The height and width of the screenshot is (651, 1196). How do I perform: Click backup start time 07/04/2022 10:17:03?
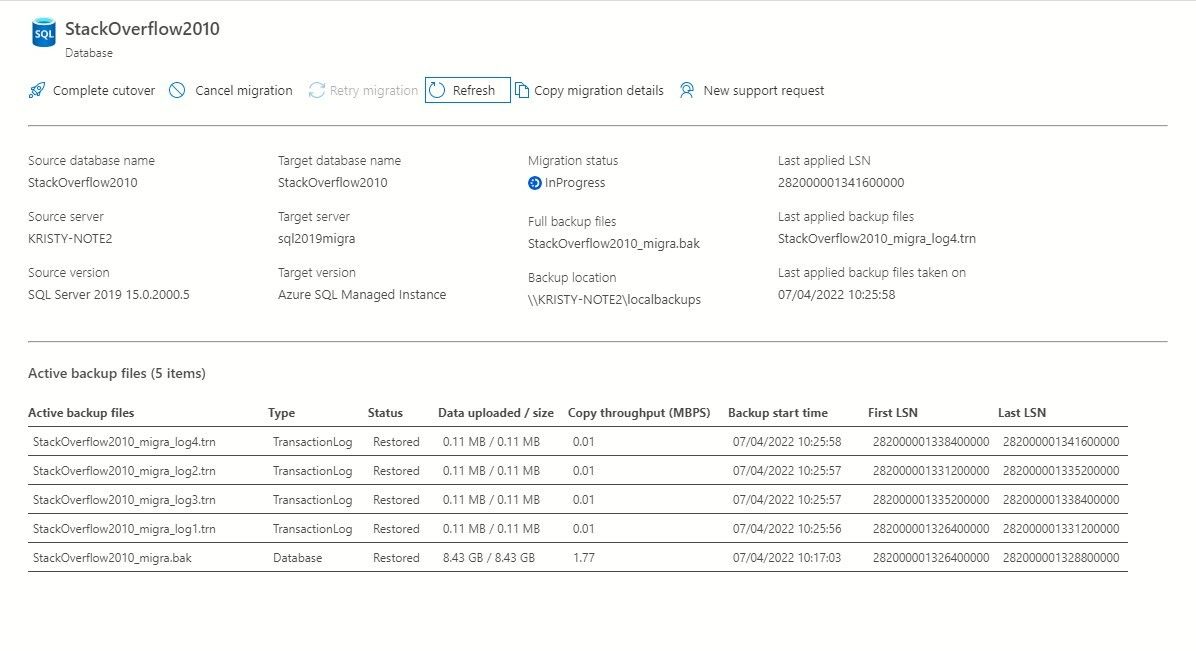coord(787,558)
